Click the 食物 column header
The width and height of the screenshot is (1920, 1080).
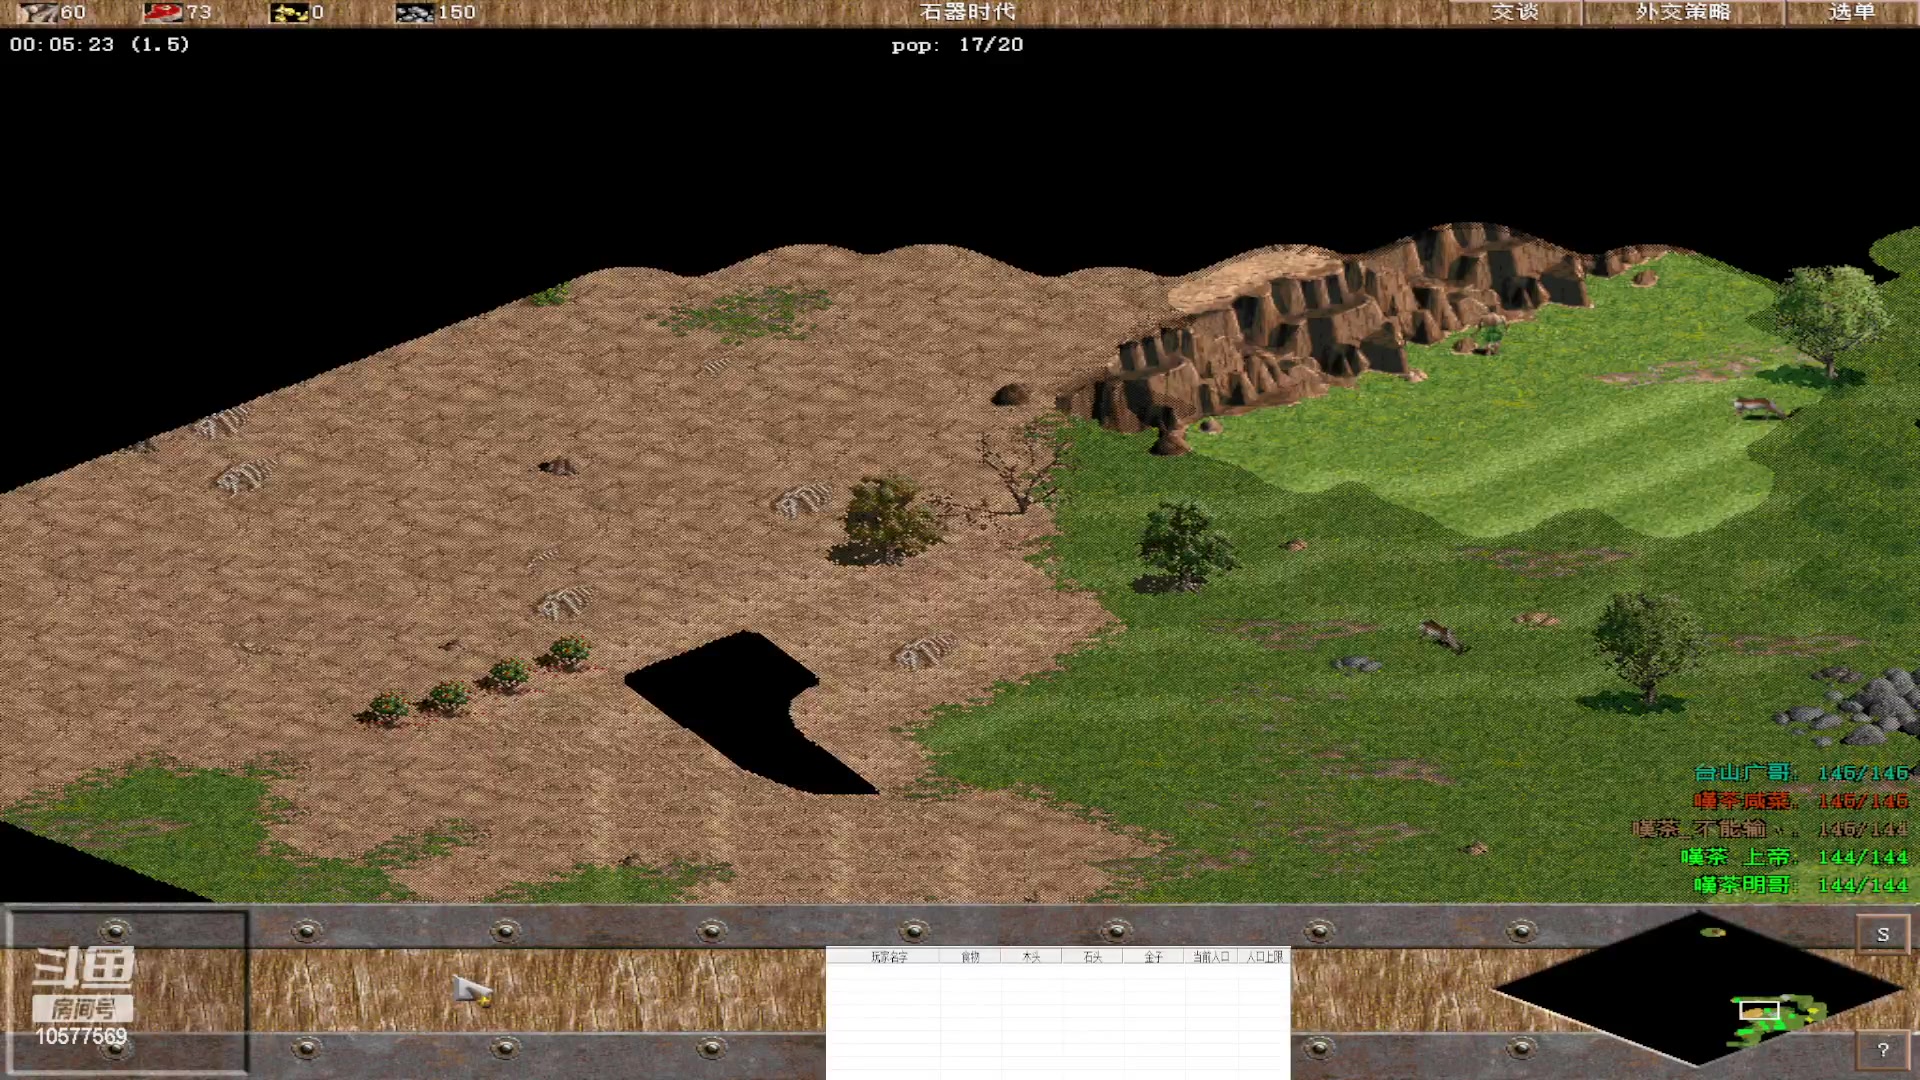click(x=970, y=957)
